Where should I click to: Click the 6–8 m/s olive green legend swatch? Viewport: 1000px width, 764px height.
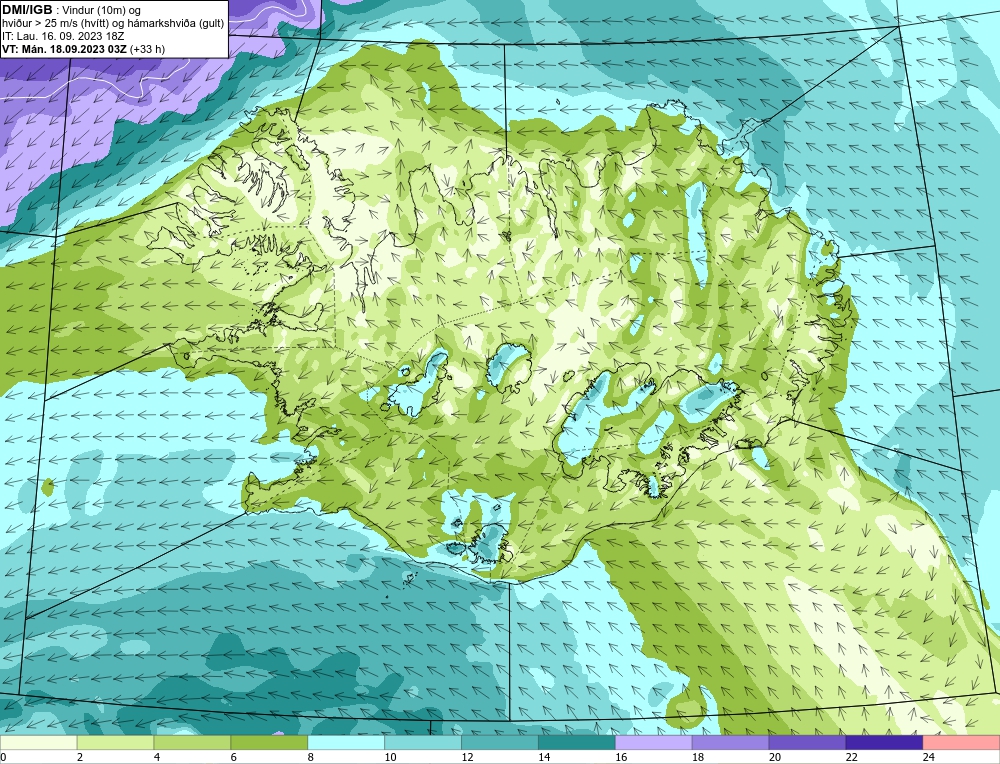(x=269, y=743)
